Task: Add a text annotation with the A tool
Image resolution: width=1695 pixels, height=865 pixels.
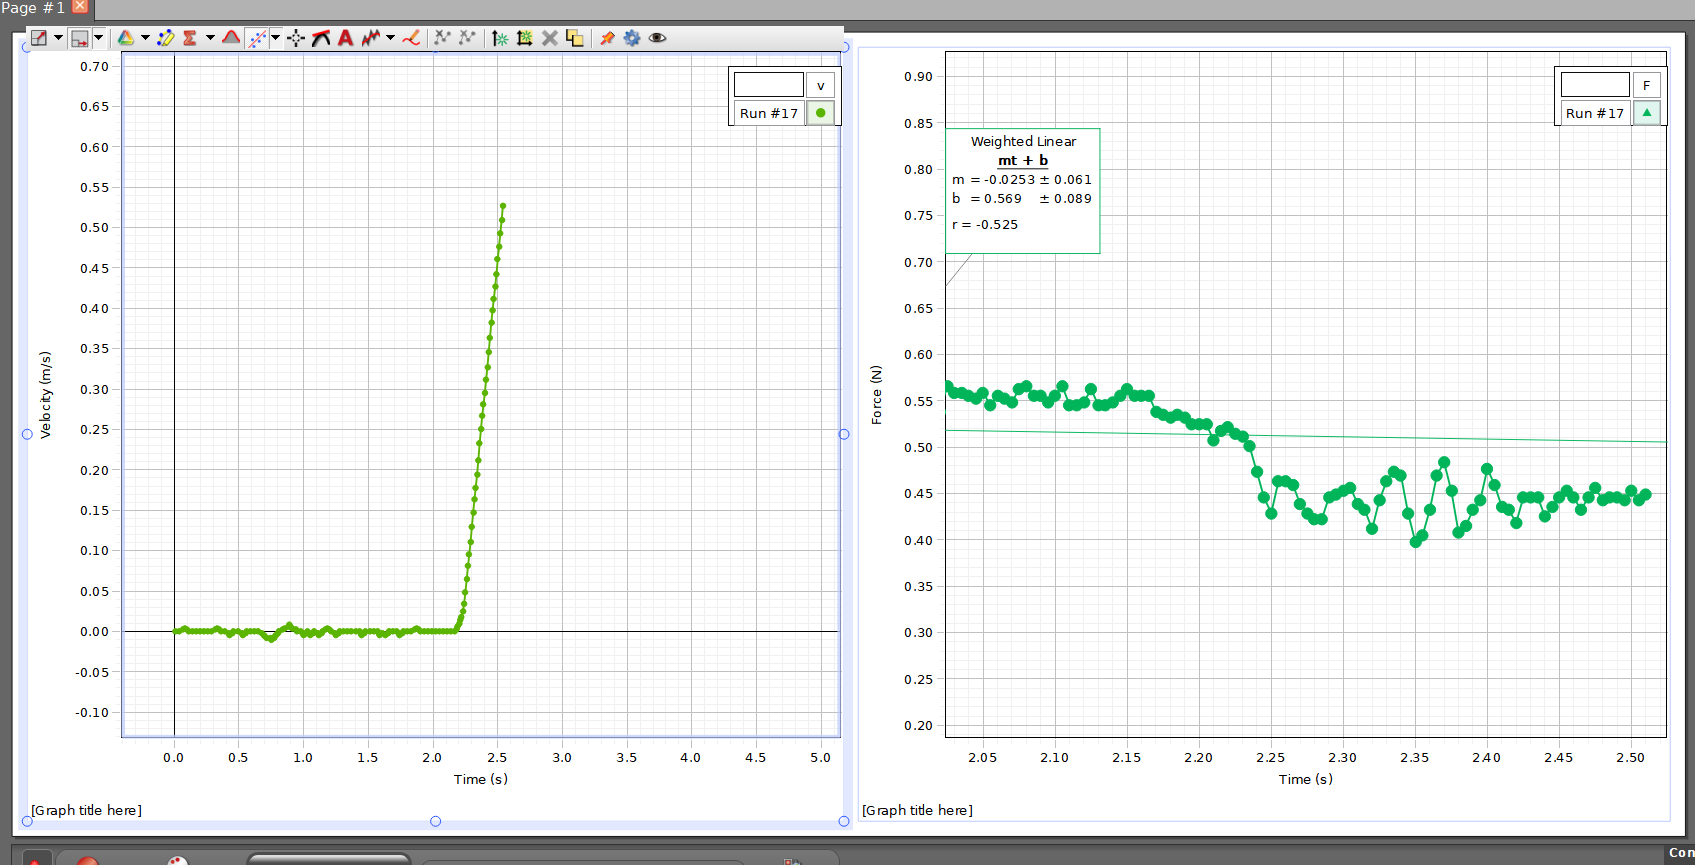Action: [x=345, y=38]
